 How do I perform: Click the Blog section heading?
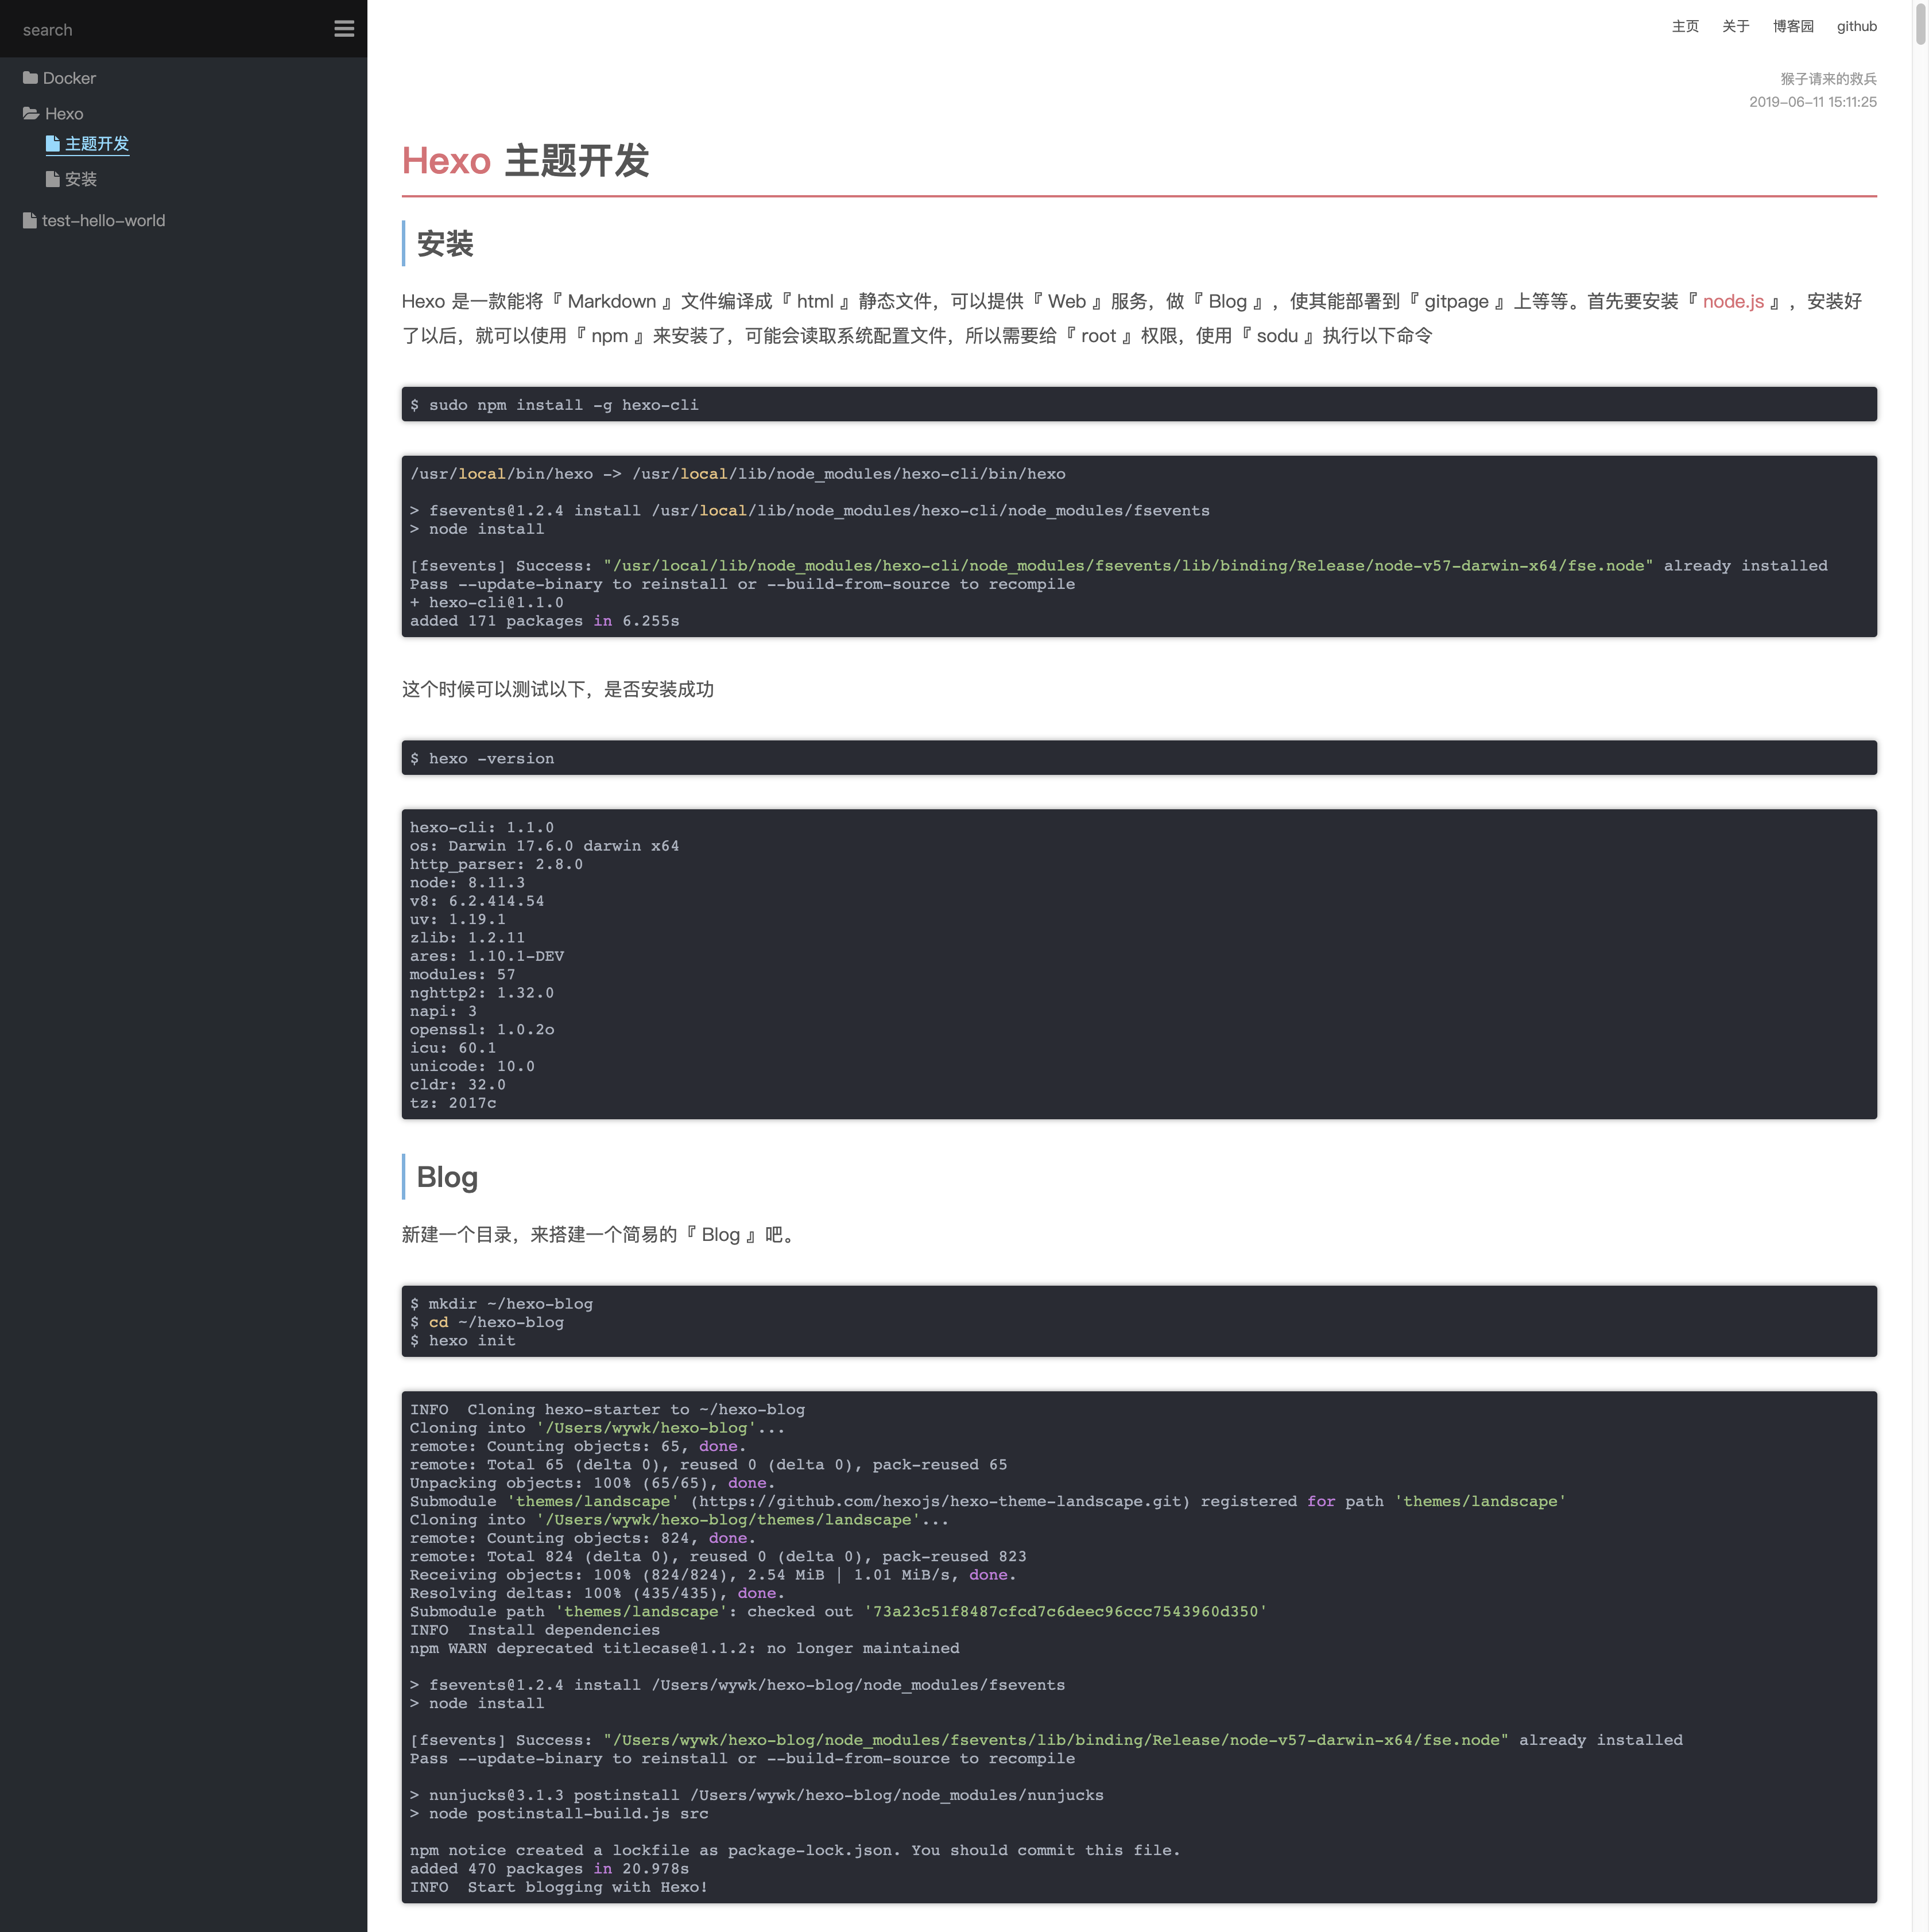tap(447, 1177)
